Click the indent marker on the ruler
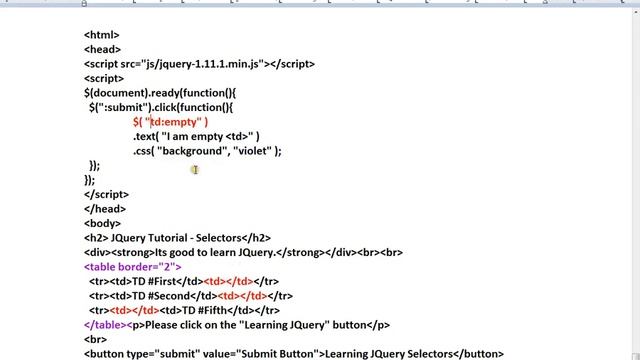Screen dimensions: 640x360 [x=84, y=3]
